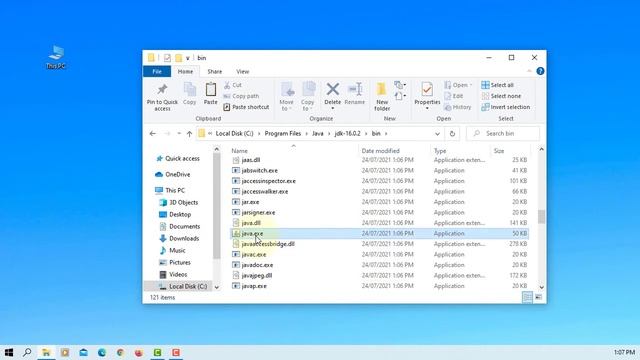Toggle Properties checkmark in quick access toolbar
640x360 pixels.
(167, 58)
